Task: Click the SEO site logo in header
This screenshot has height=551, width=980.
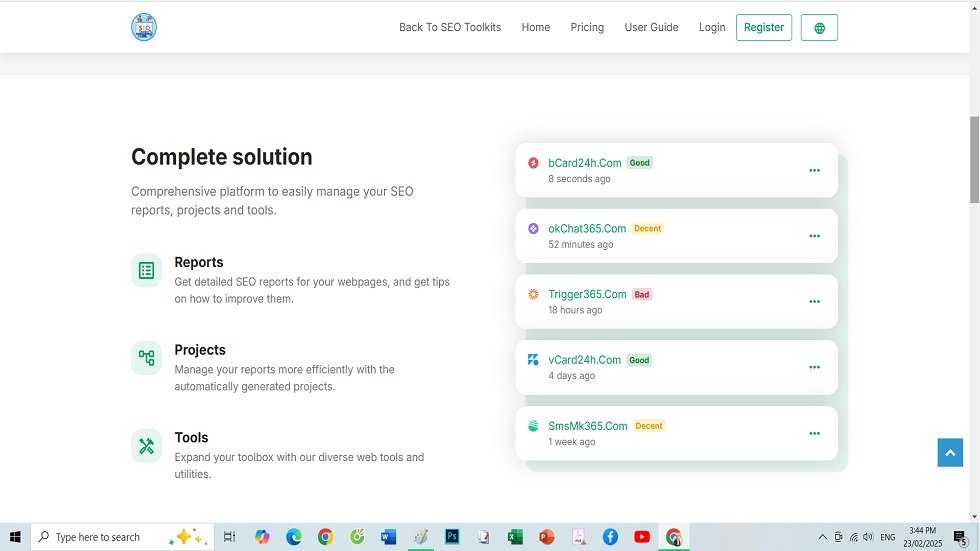Action: [144, 27]
